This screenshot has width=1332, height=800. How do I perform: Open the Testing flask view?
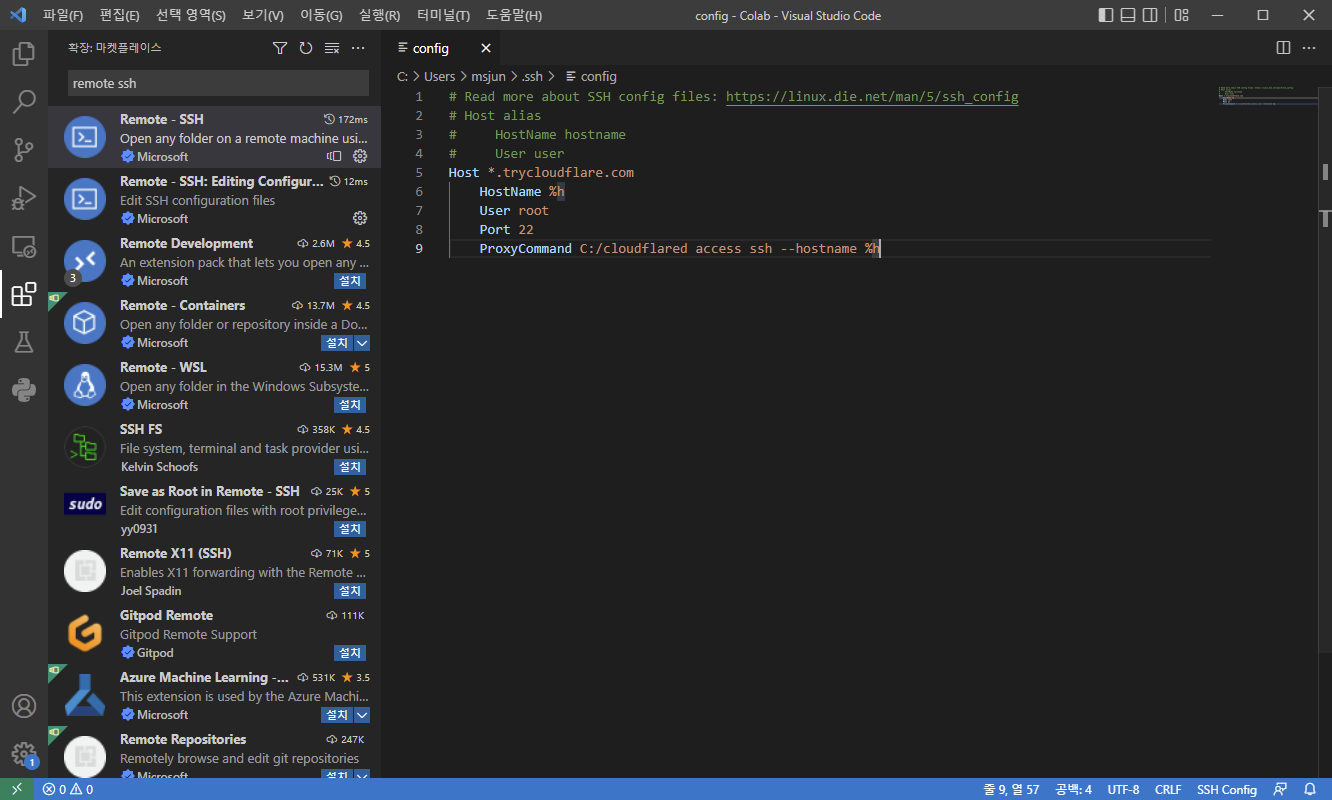point(24,342)
